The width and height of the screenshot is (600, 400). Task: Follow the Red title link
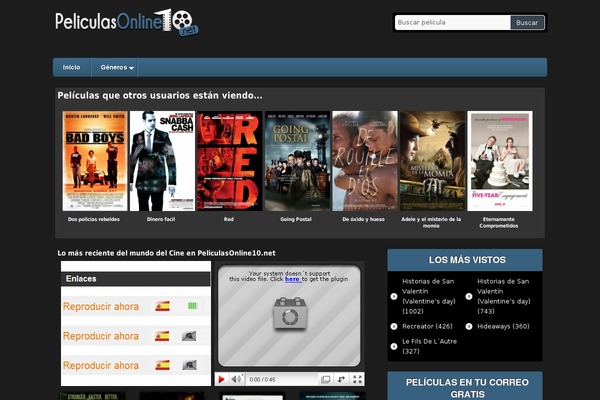tap(228, 219)
